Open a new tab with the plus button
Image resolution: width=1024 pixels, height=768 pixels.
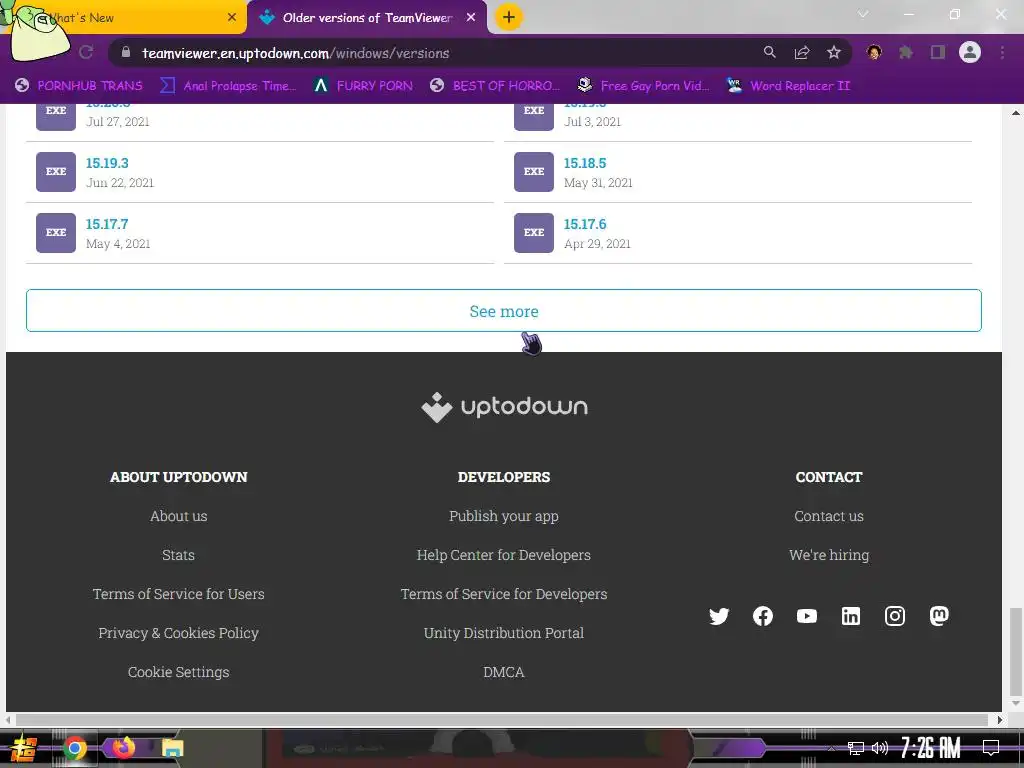509,17
